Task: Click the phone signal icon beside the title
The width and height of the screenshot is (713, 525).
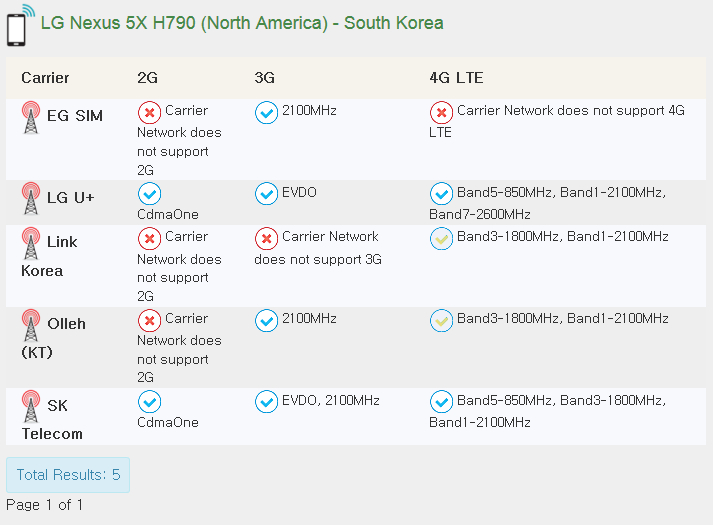Action: click(19, 25)
